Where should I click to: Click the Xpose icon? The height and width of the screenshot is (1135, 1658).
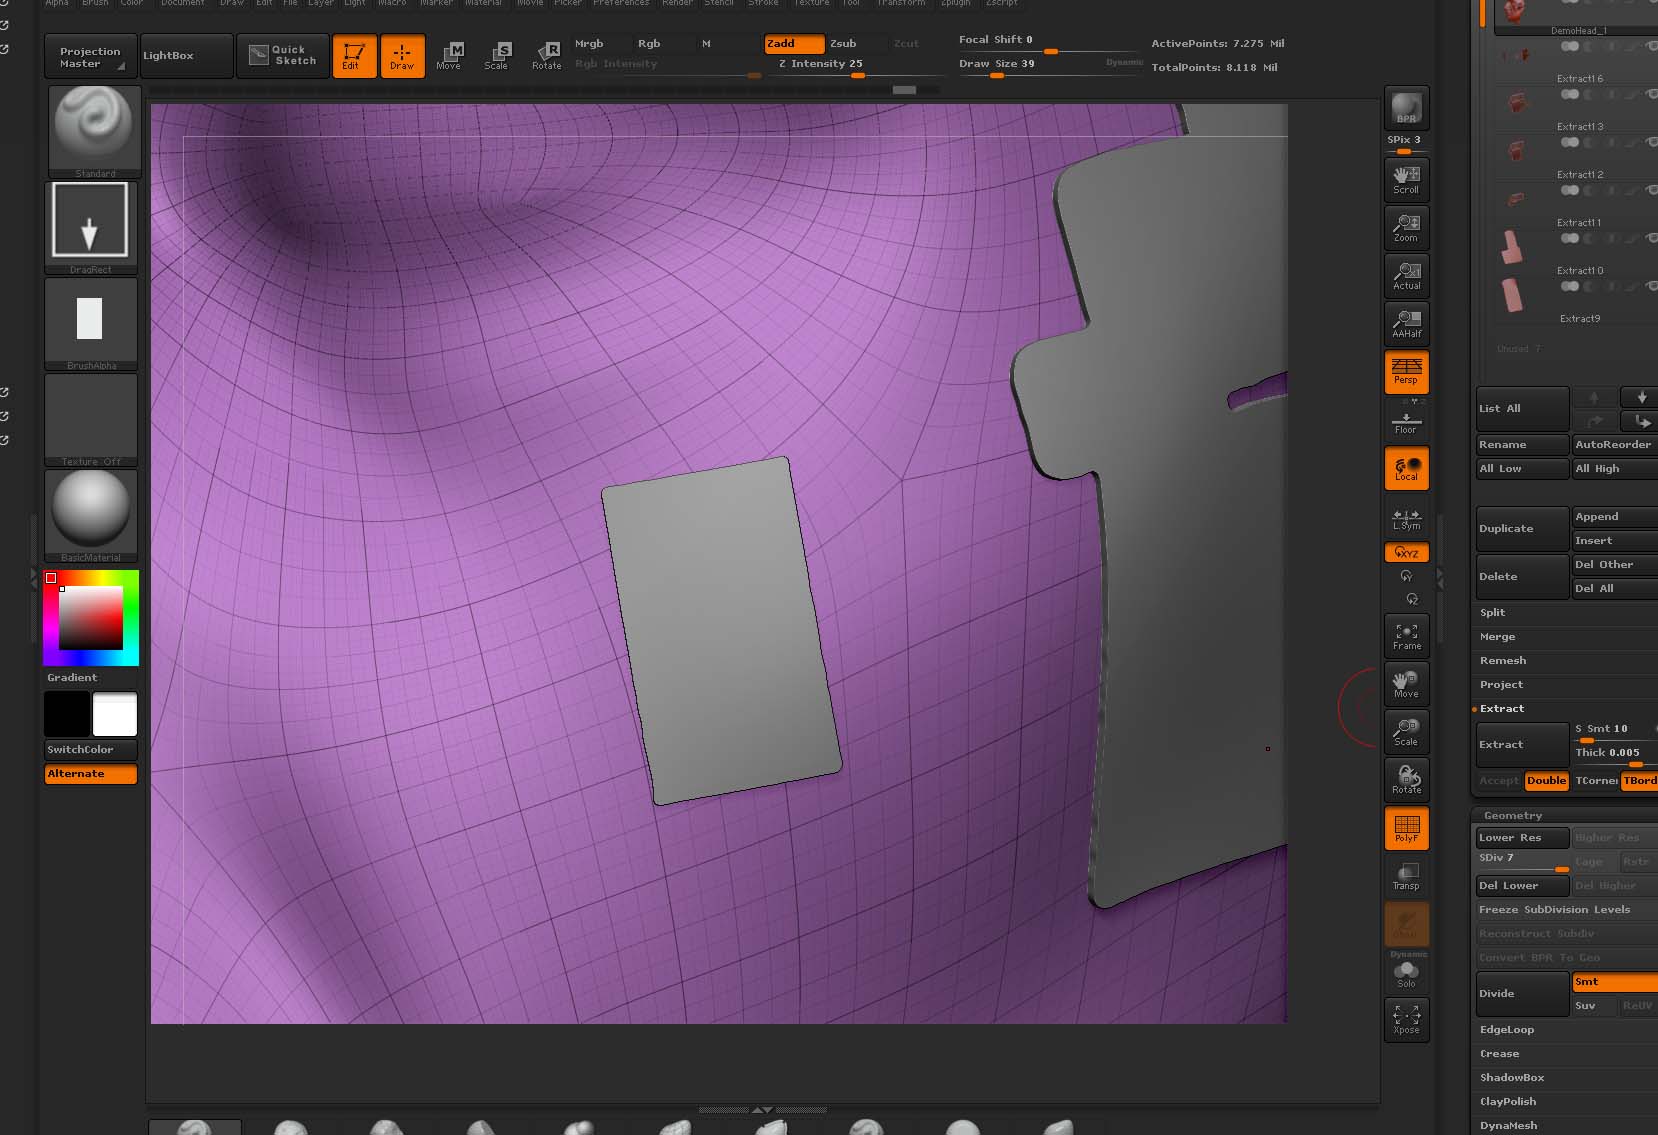1406,1020
